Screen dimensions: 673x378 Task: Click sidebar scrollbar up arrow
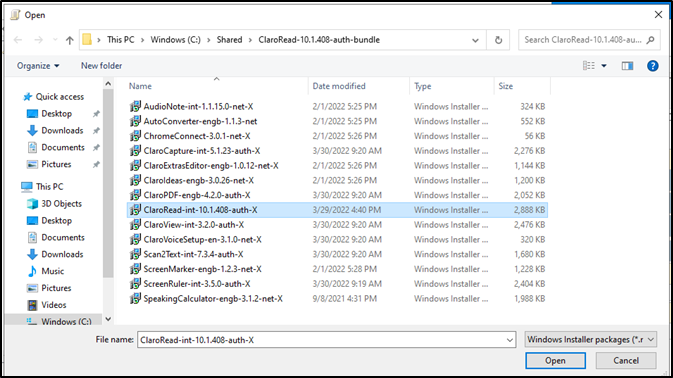pos(108,84)
